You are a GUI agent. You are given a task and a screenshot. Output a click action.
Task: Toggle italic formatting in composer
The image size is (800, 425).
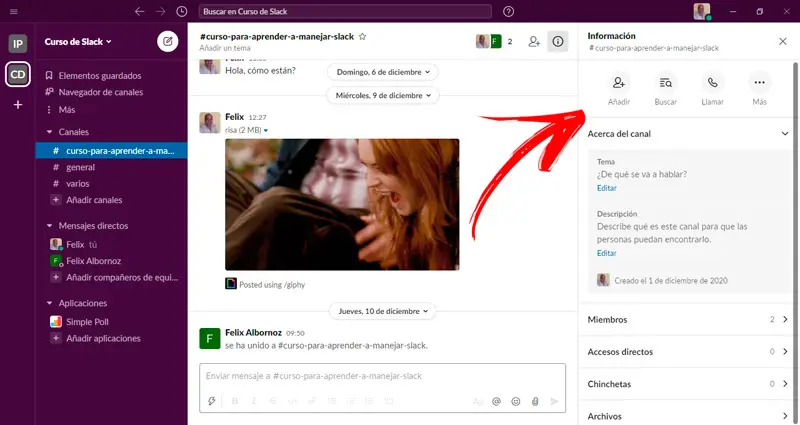tap(254, 402)
